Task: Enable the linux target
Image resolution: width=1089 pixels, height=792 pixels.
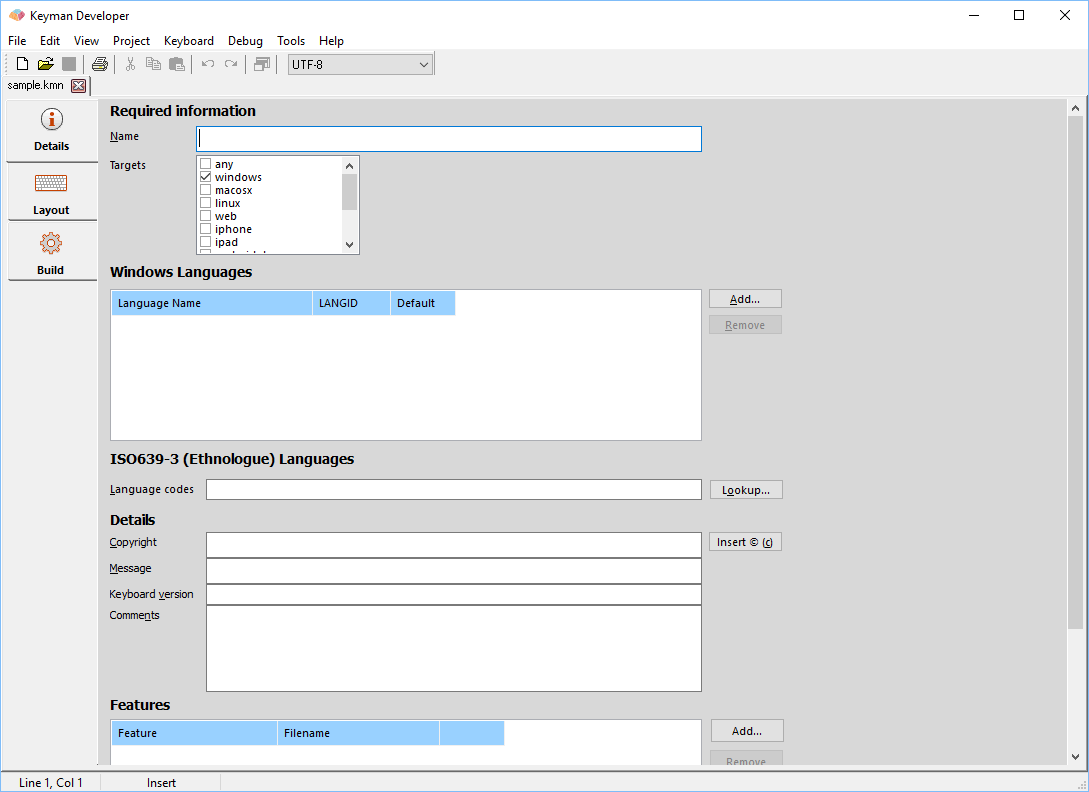Action: point(206,203)
